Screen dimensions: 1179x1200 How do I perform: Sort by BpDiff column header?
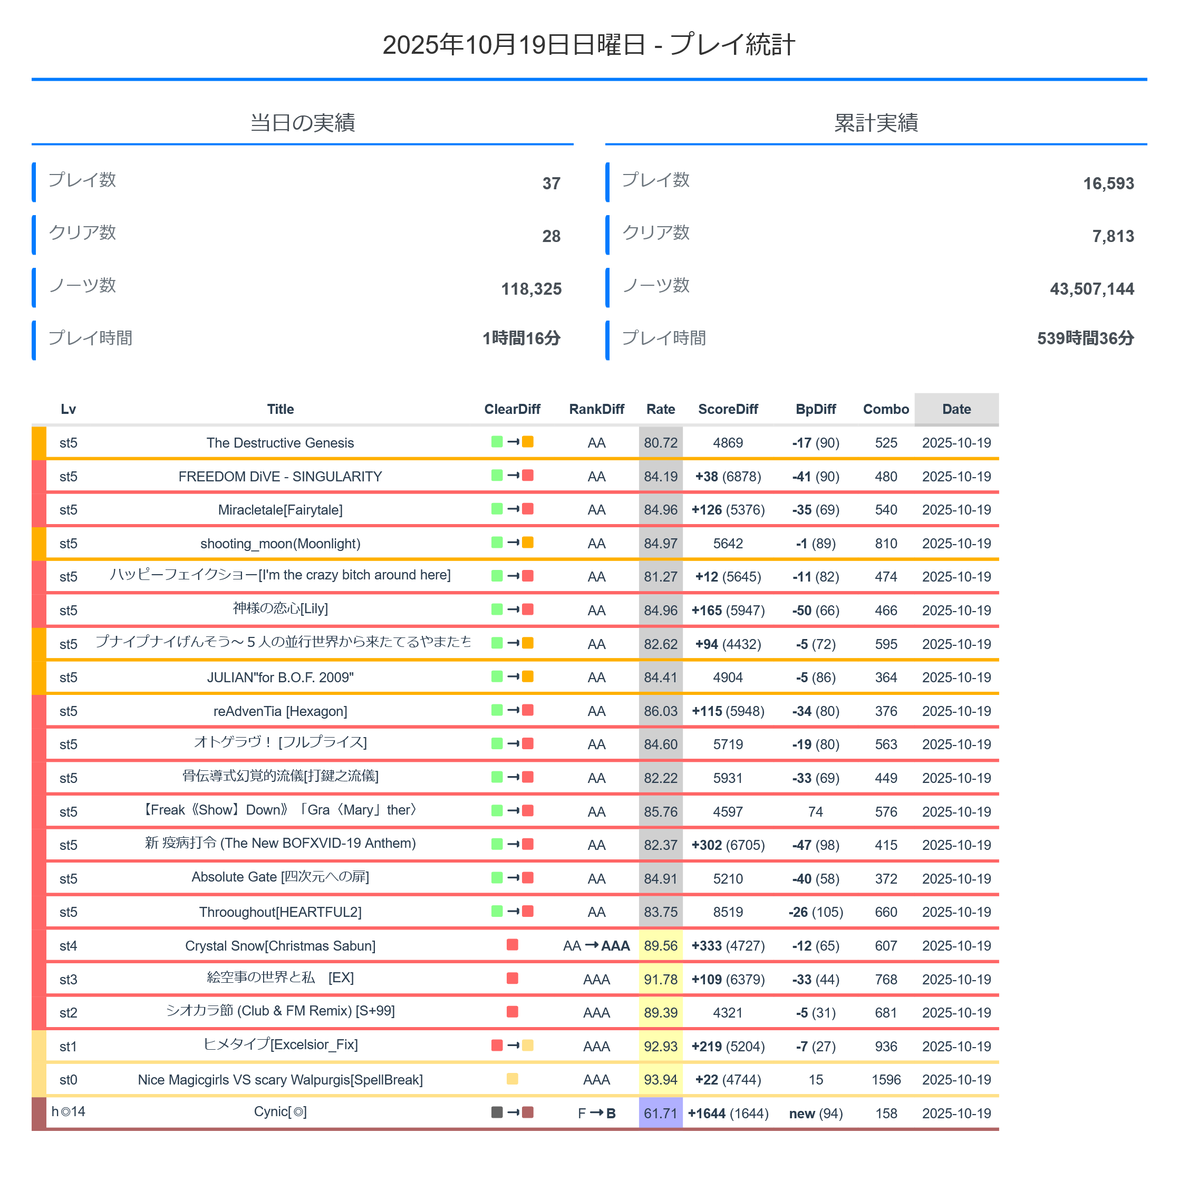coord(816,409)
